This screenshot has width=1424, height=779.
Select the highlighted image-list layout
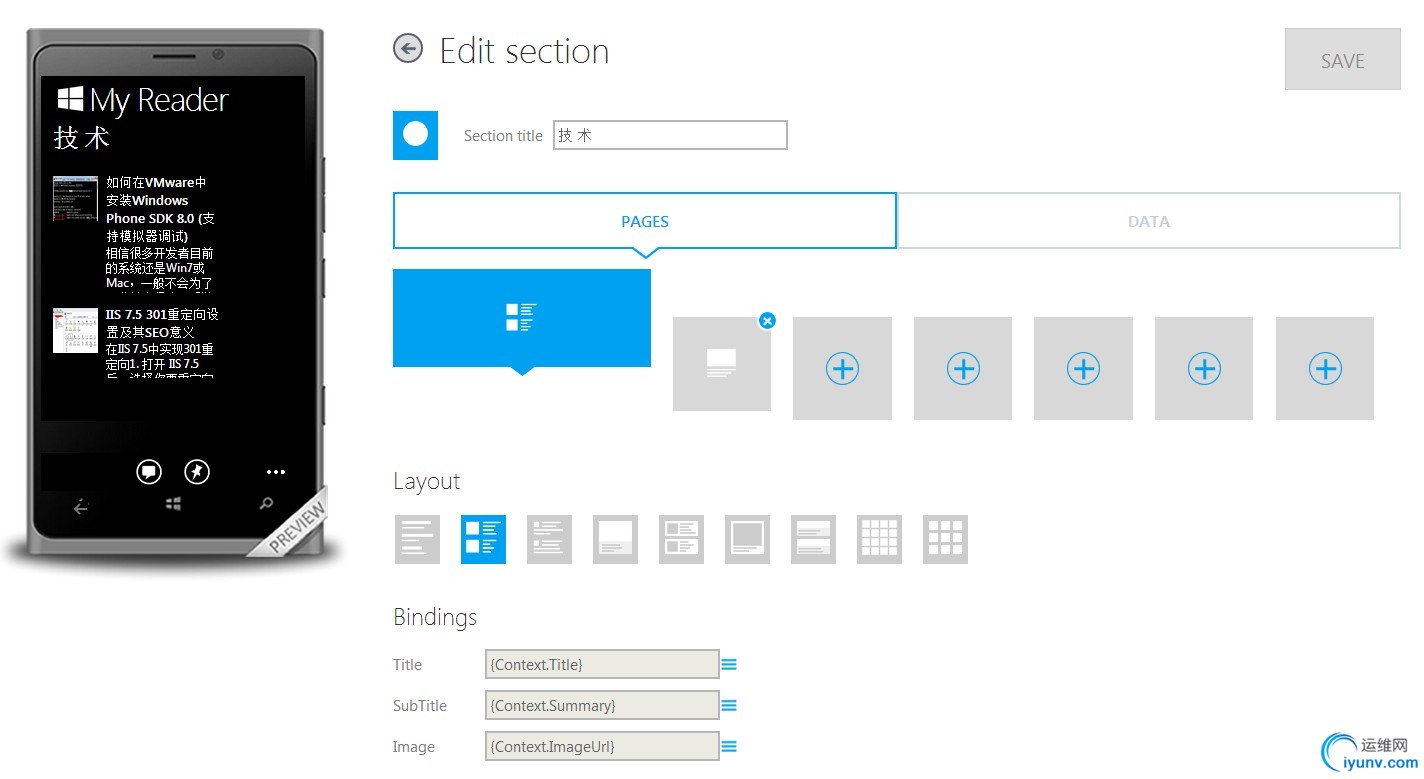[483, 539]
